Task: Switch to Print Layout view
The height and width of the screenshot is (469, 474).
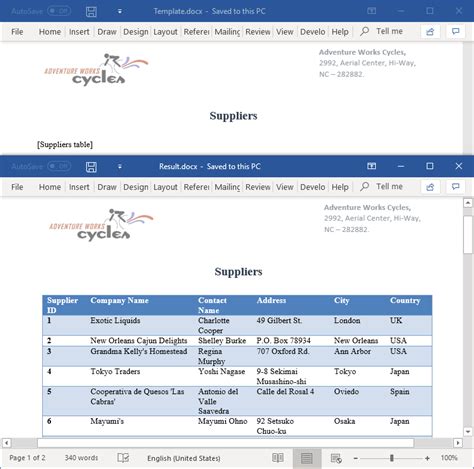Action: tap(307, 458)
